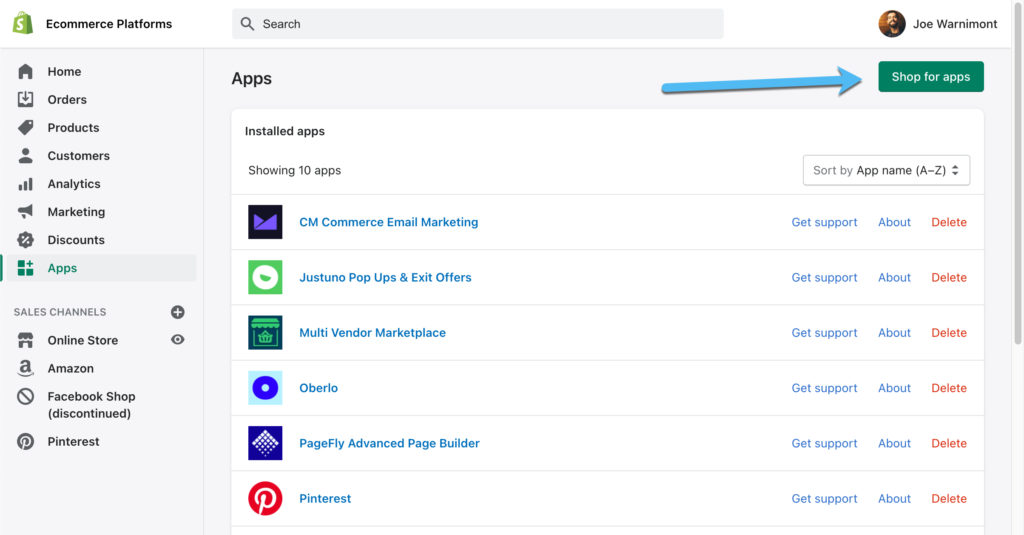Click the Pinterest app icon in list

pyautogui.click(x=265, y=498)
